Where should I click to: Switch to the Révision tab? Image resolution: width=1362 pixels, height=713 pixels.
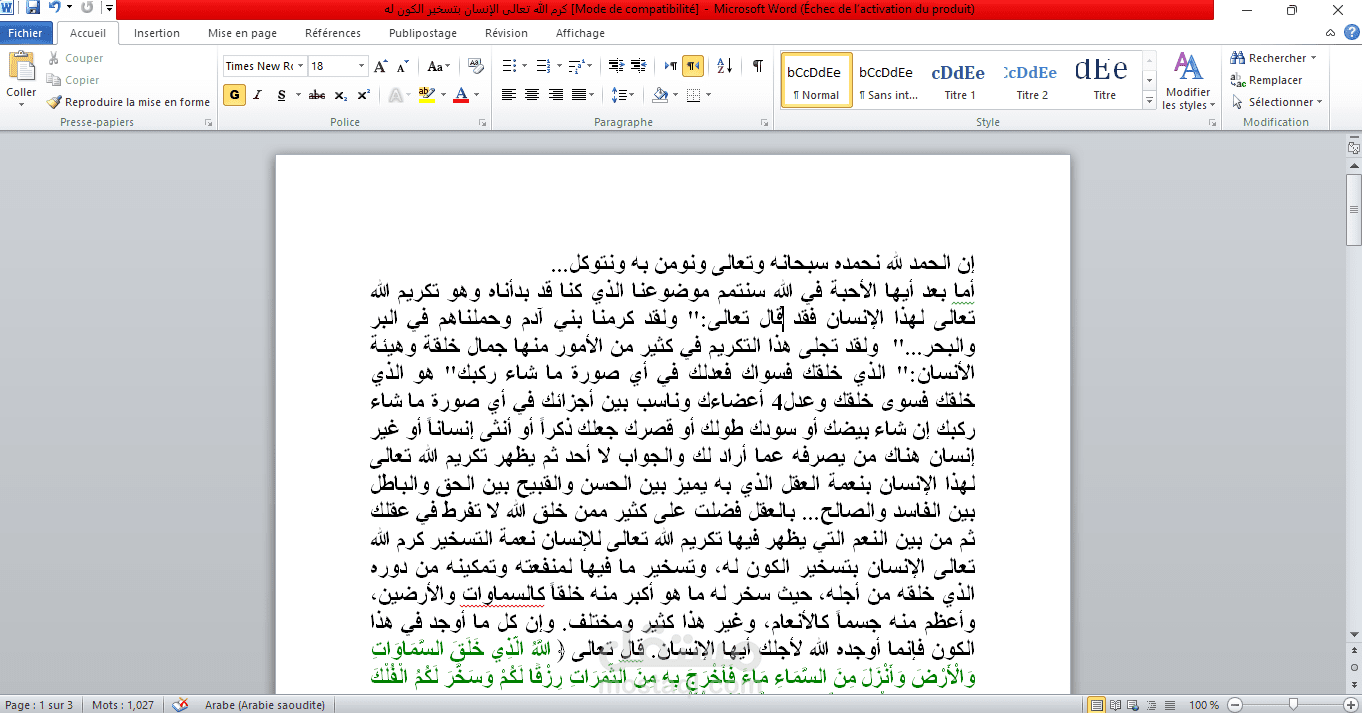coord(506,33)
